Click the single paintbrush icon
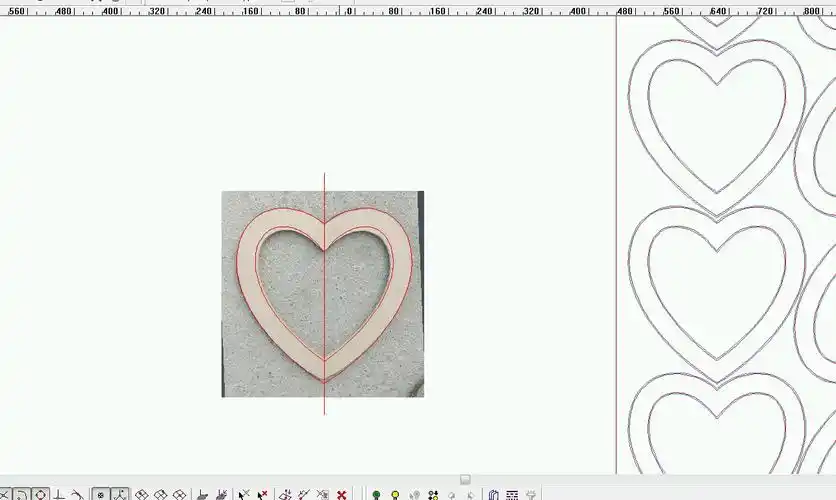Screen dimensions: 836x500 [x=204, y=494]
